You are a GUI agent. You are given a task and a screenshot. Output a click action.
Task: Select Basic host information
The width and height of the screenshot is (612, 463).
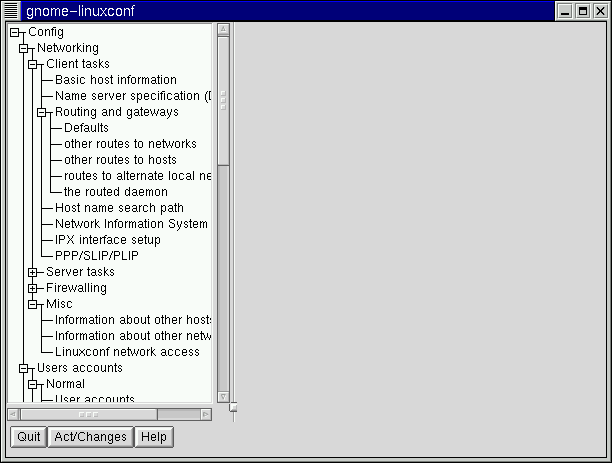[115, 80]
